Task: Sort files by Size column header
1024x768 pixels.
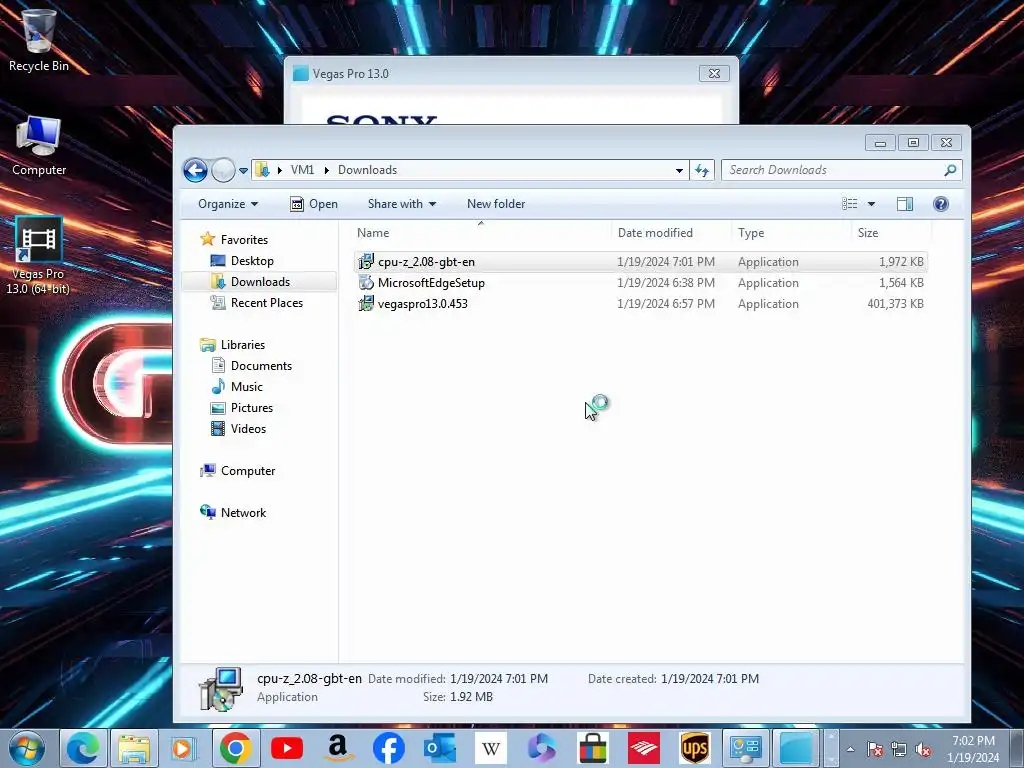Action: pyautogui.click(x=891, y=232)
